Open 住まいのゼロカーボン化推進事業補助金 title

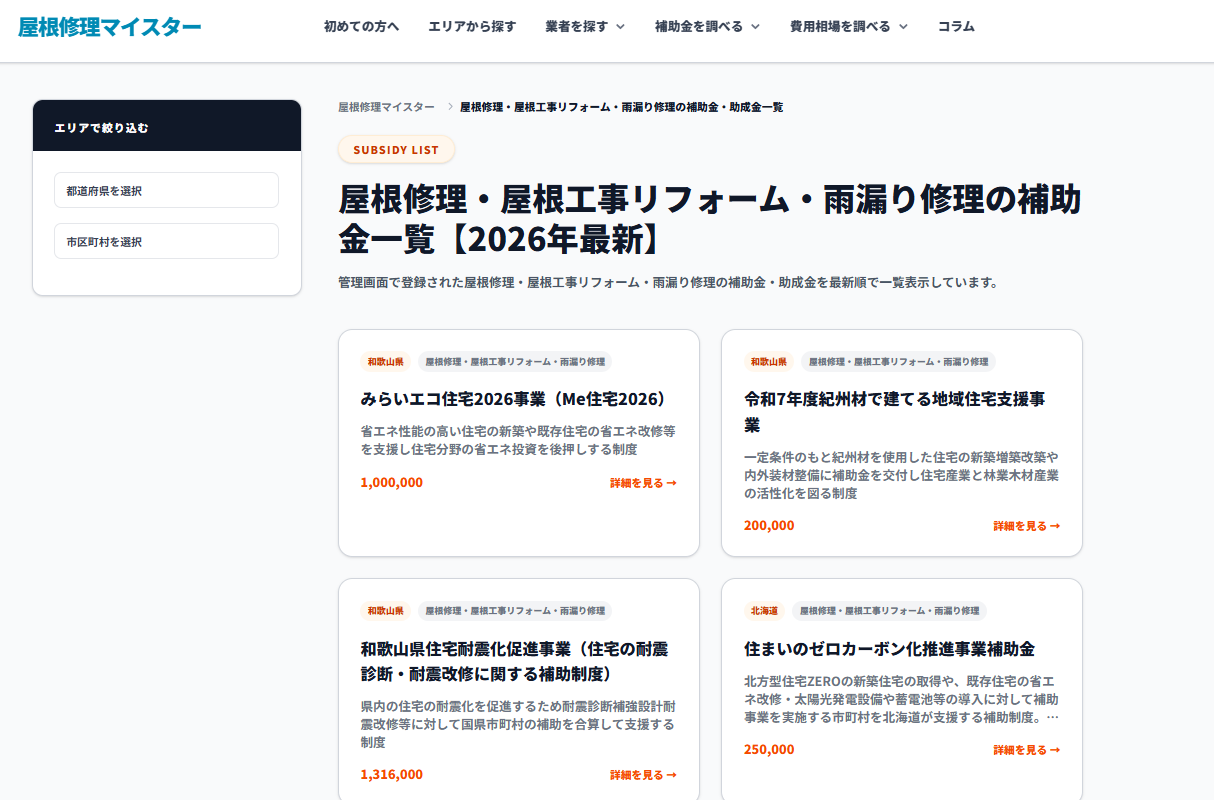click(889, 649)
